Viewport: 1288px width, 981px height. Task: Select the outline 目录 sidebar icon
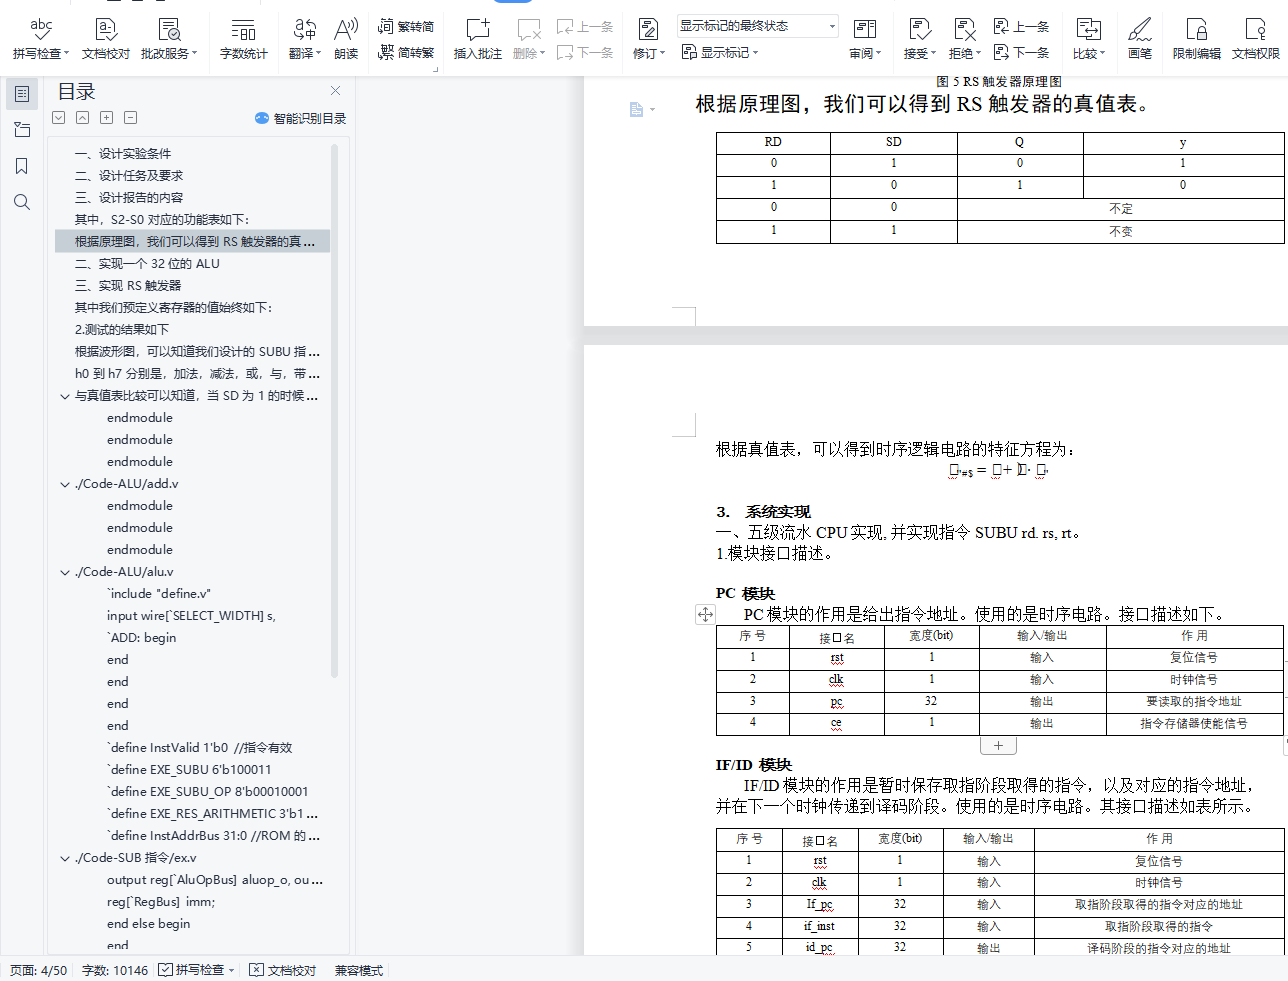[22, 94]
